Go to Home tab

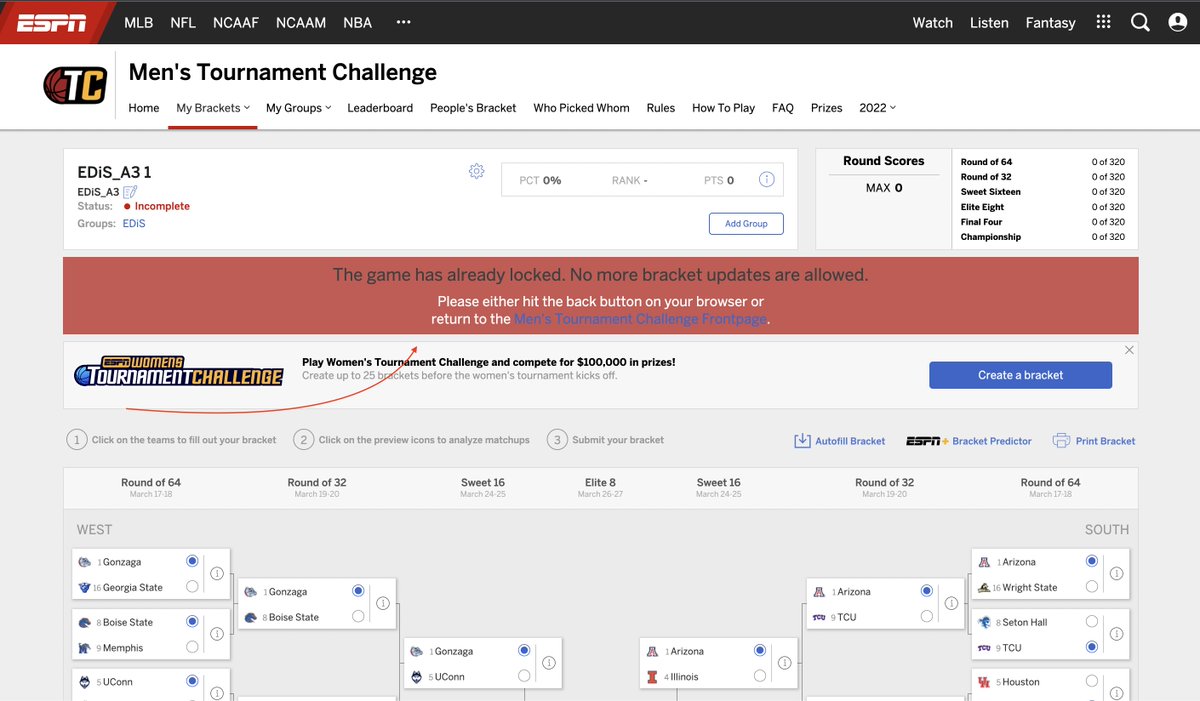point(144,108)
